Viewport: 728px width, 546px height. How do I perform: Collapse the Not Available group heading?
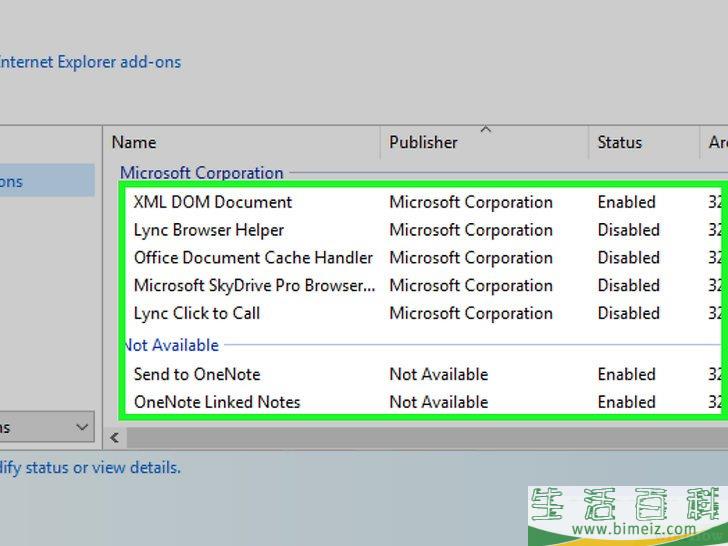[172, 345]
